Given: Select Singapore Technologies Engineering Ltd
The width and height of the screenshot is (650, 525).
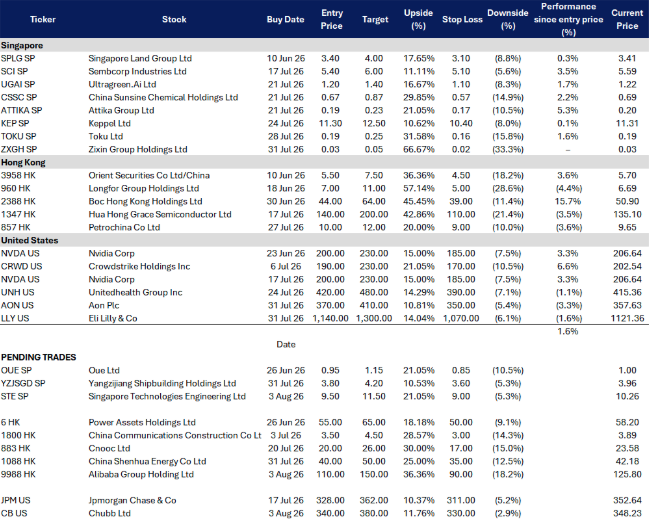Looking at the screenshot, I should point(167,396).
